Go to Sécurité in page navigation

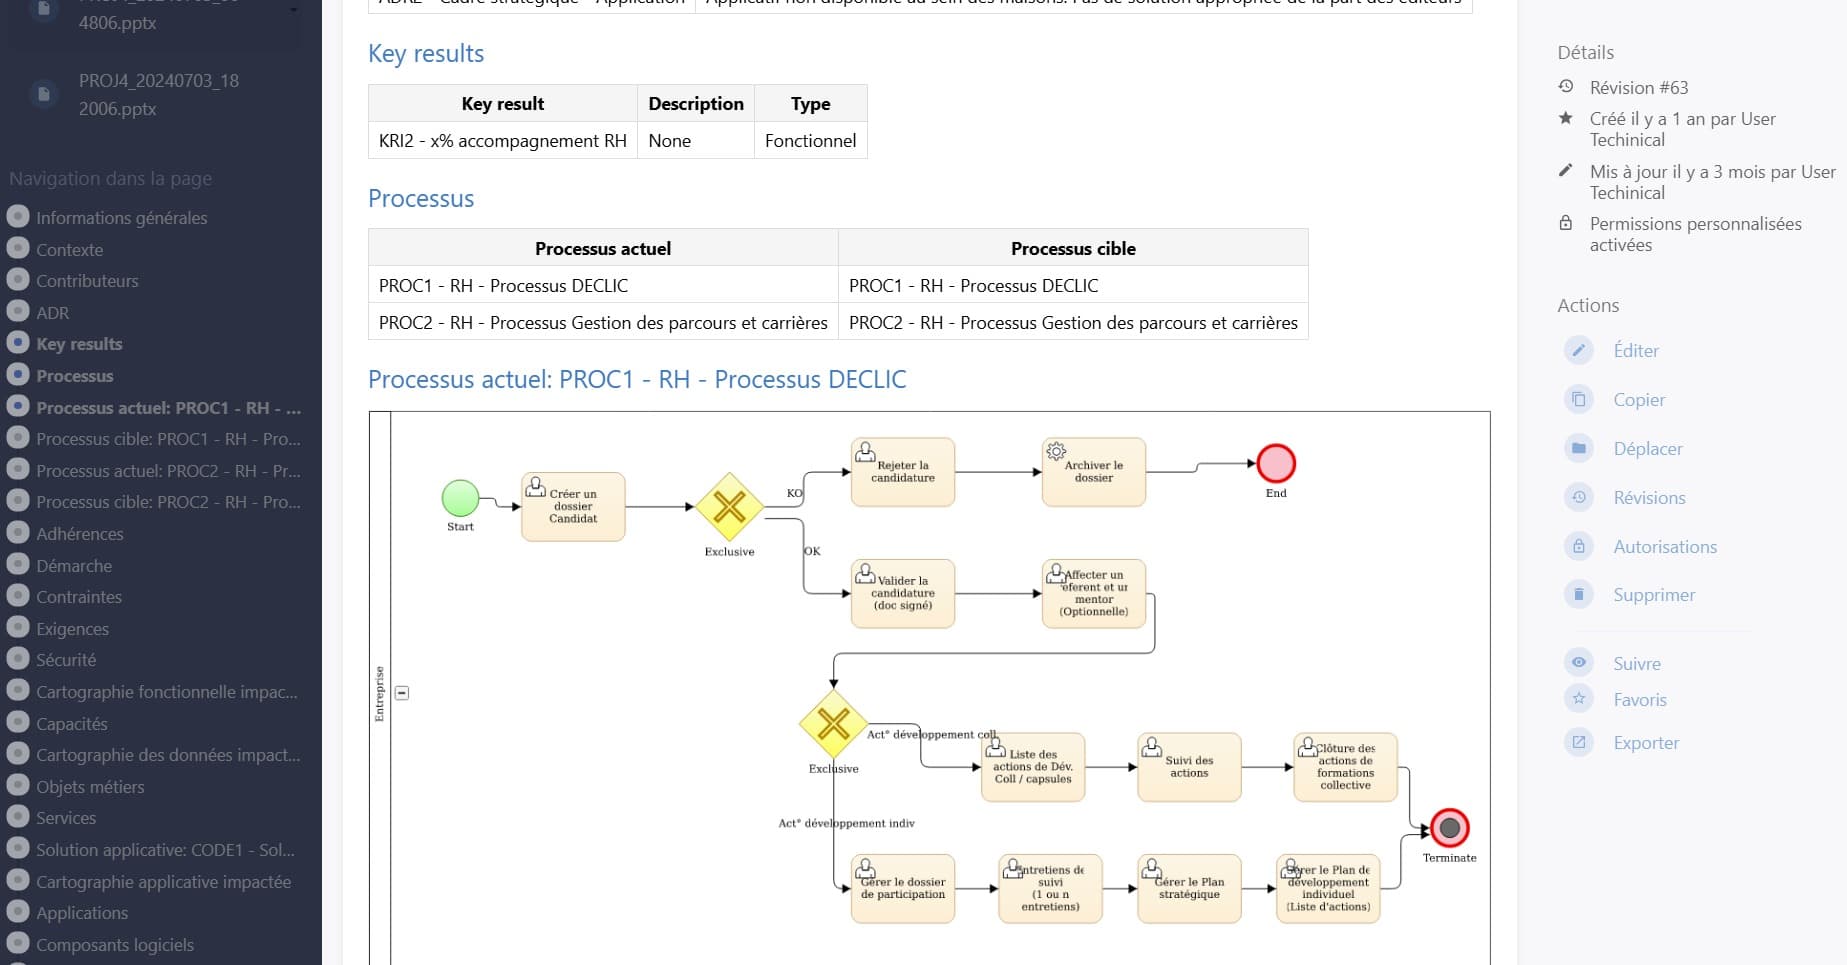(x=66, y=660)
